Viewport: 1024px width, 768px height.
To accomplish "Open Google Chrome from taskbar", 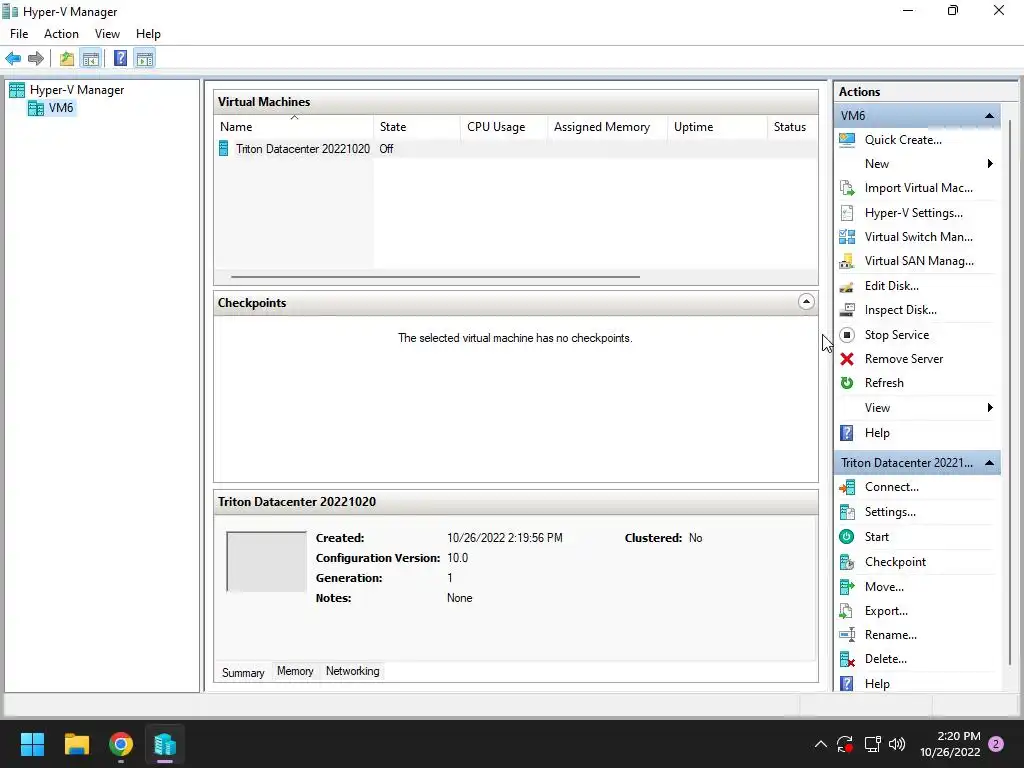I will click(x=121, y=744).
